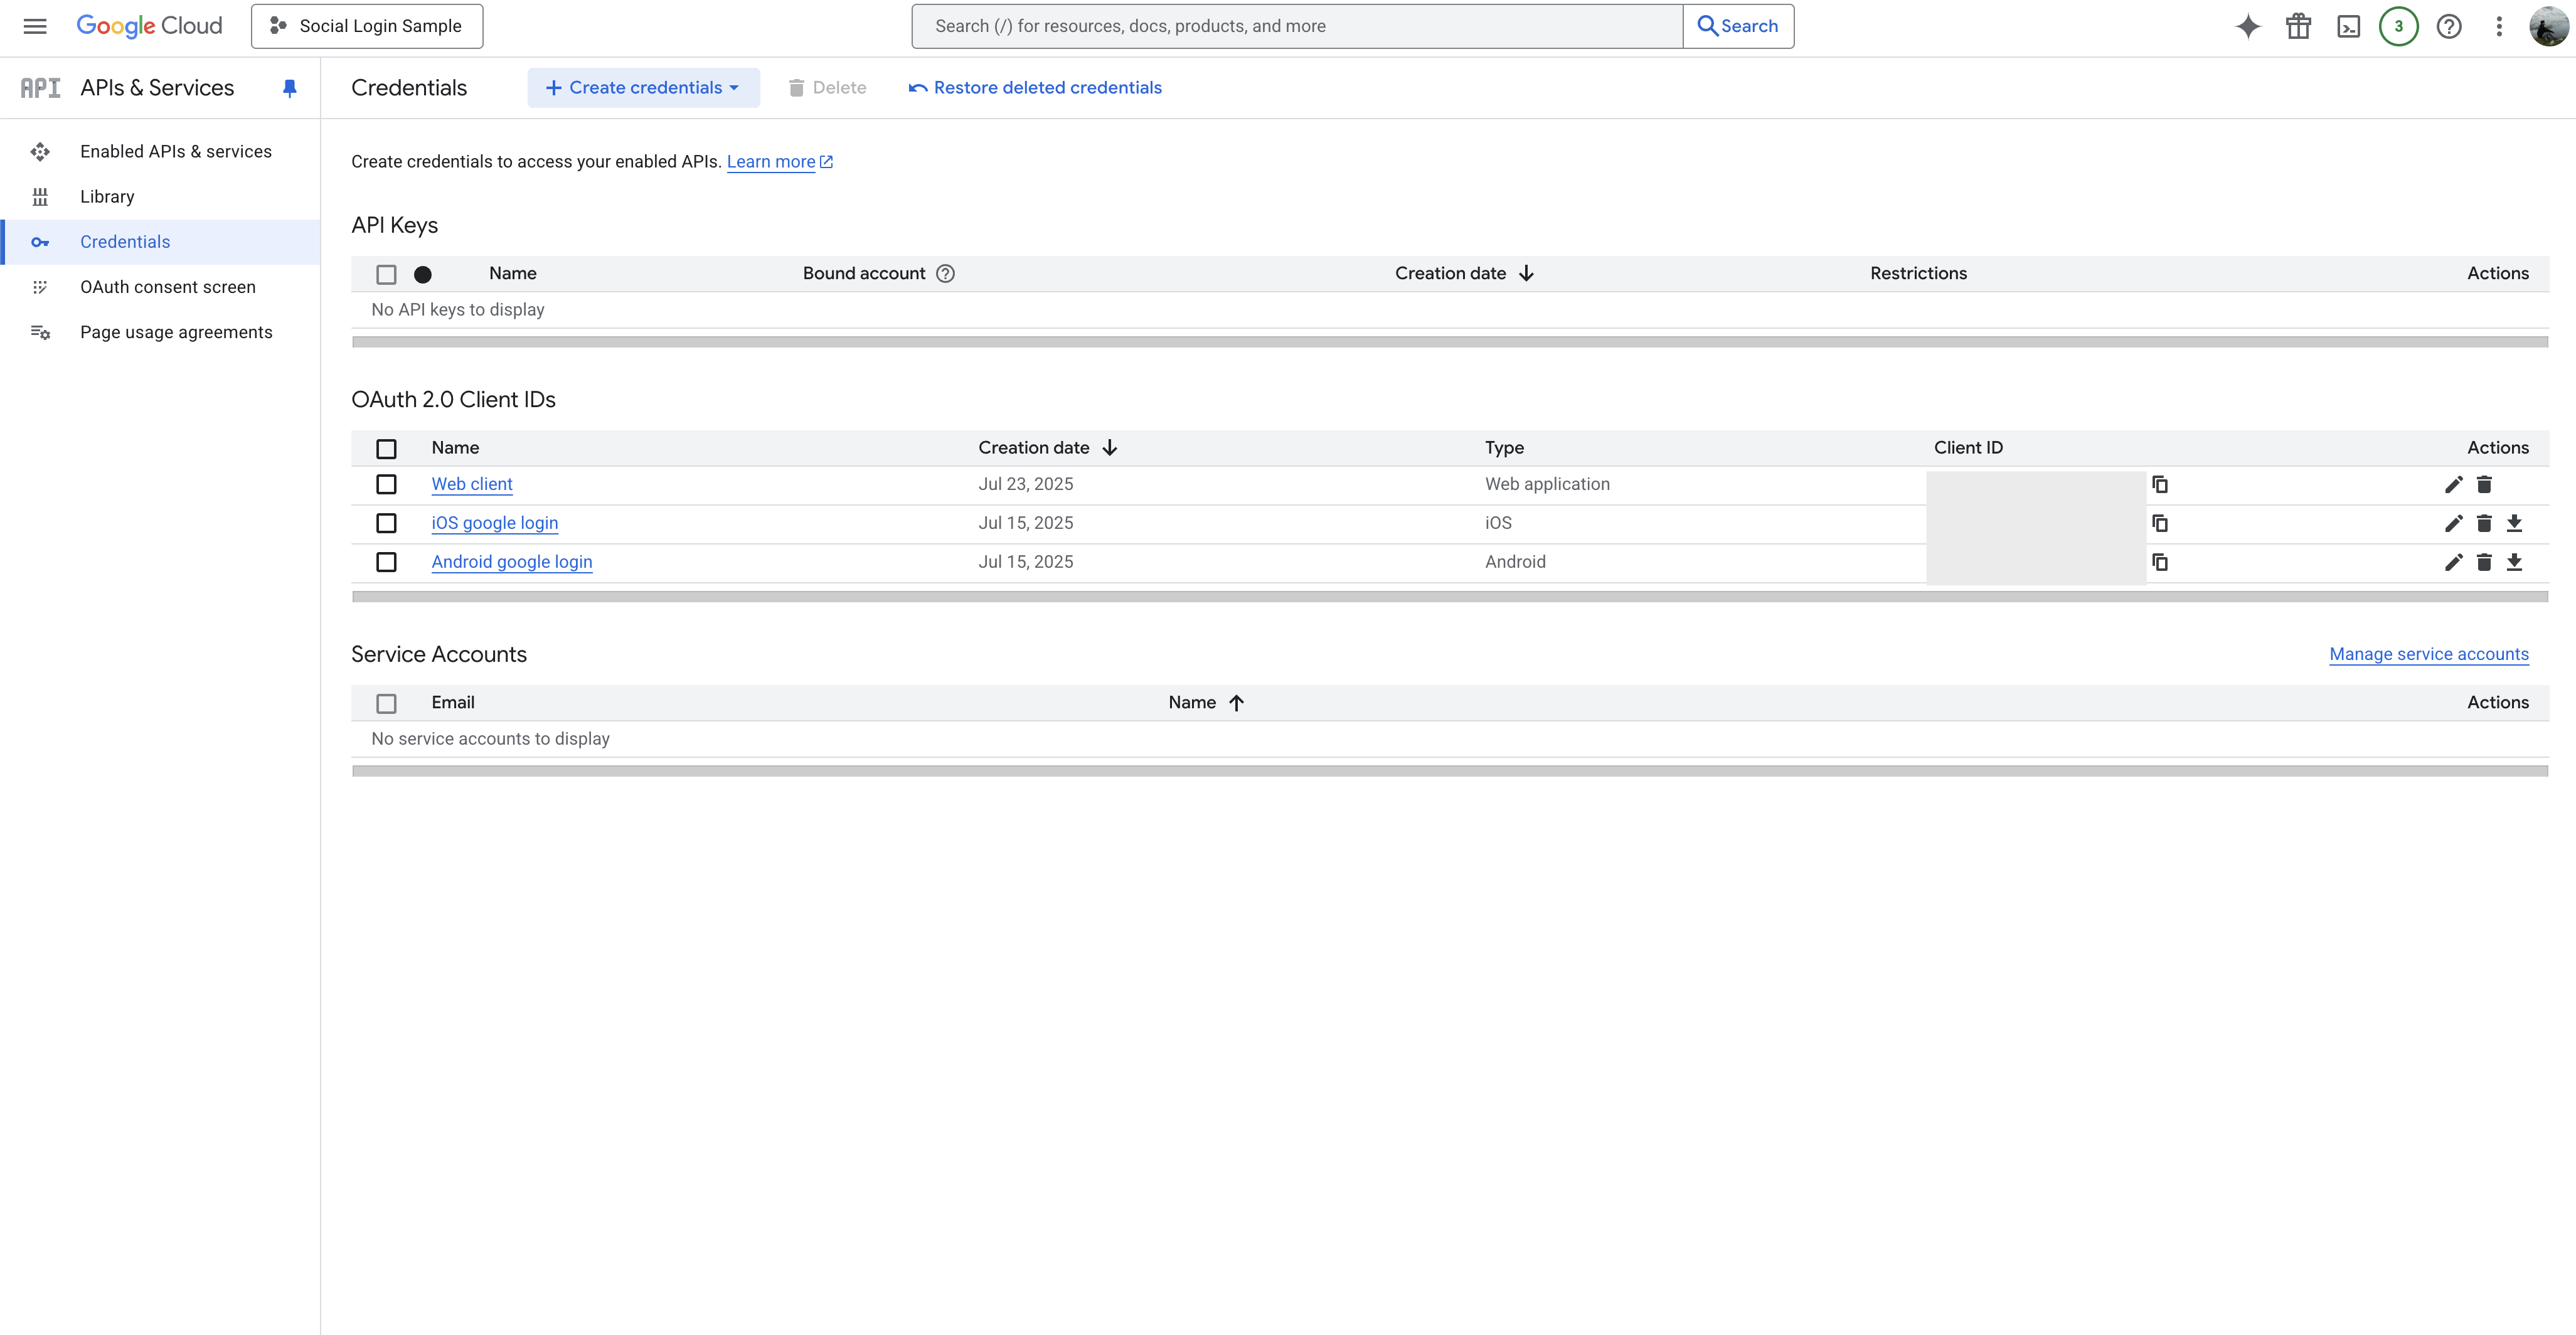Open Manage service accounts link
2576x1335 pixels.
point(2428,655)
